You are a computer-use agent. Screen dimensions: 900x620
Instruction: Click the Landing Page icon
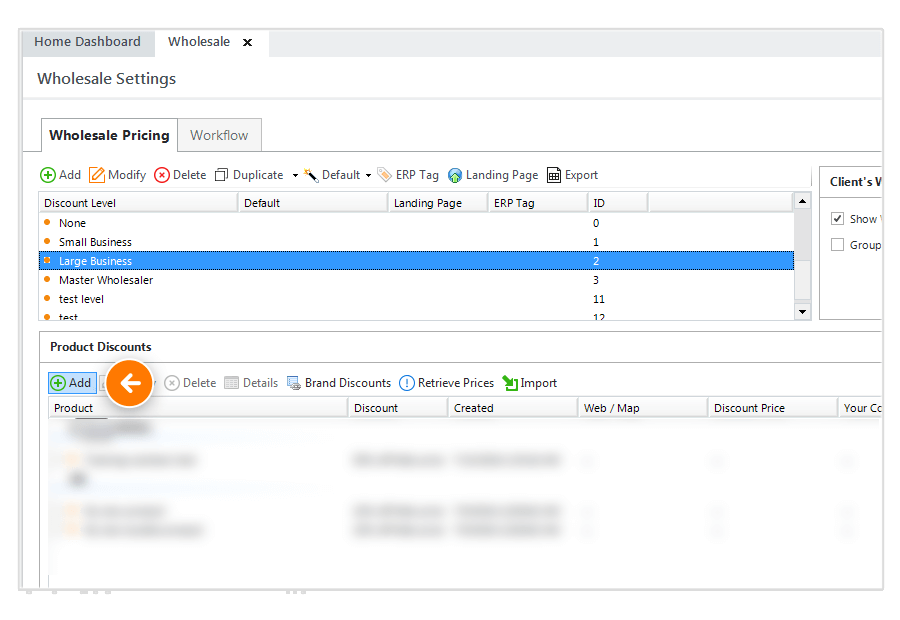pos(455,175)
